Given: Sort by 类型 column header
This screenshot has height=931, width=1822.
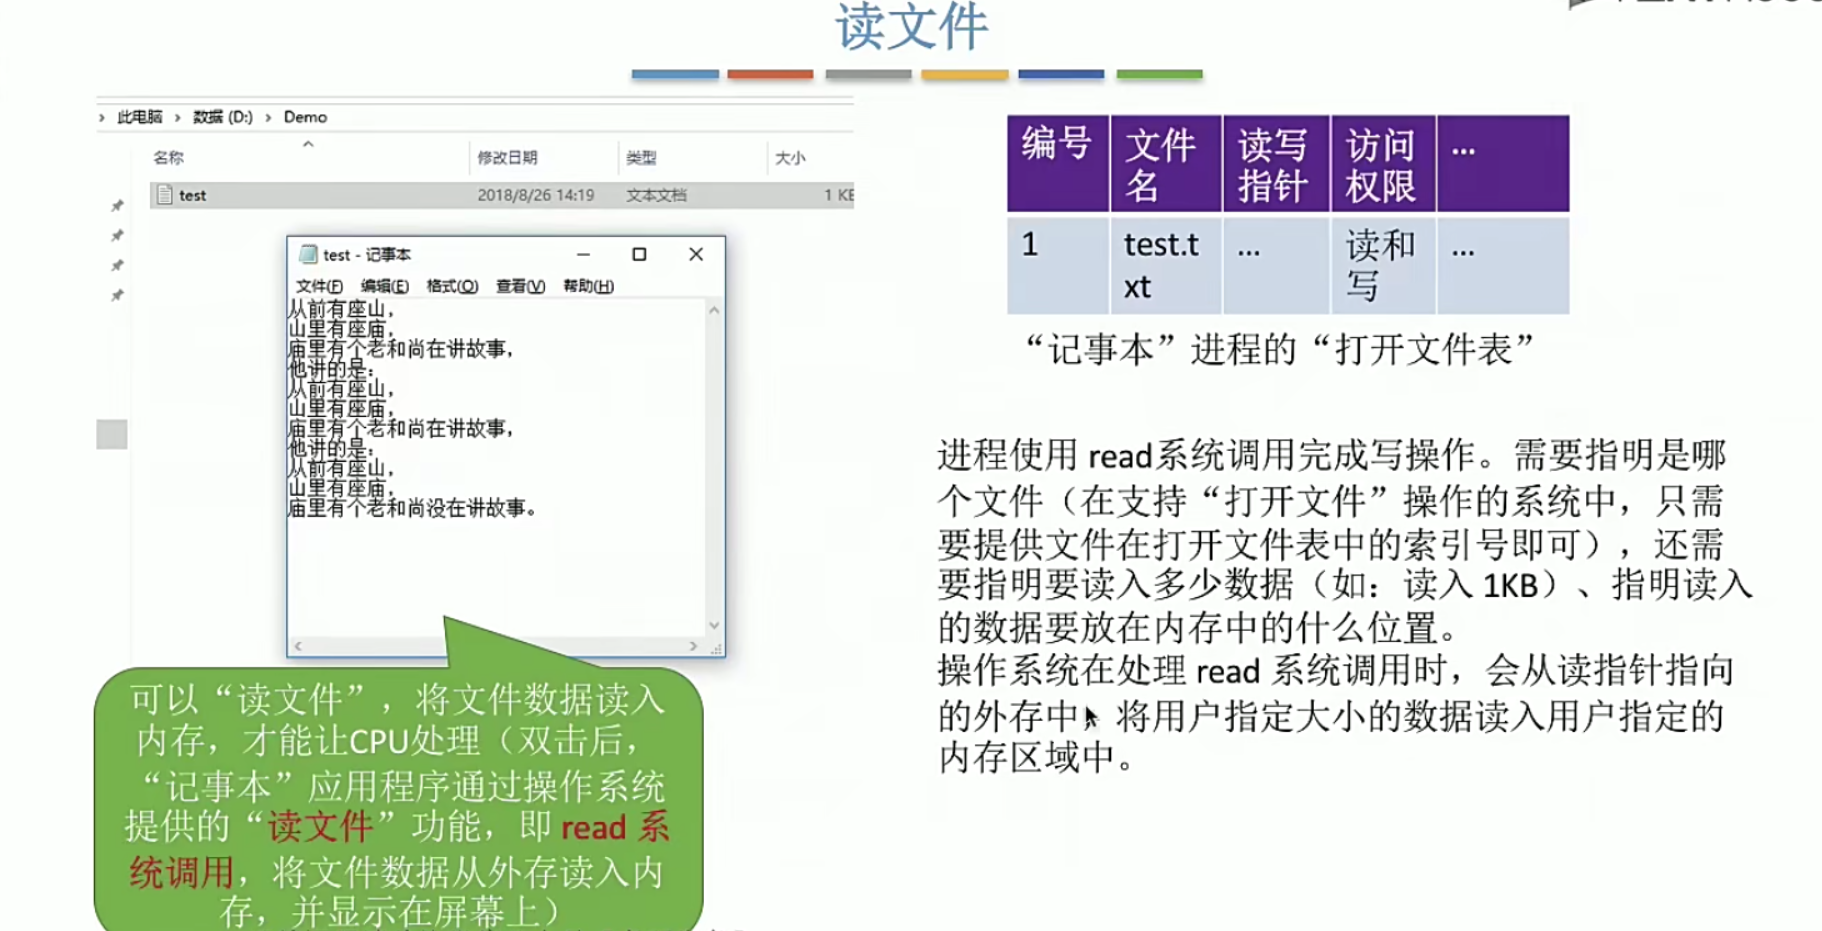Looking at the screenshot, I should click(x=641, y=158).
